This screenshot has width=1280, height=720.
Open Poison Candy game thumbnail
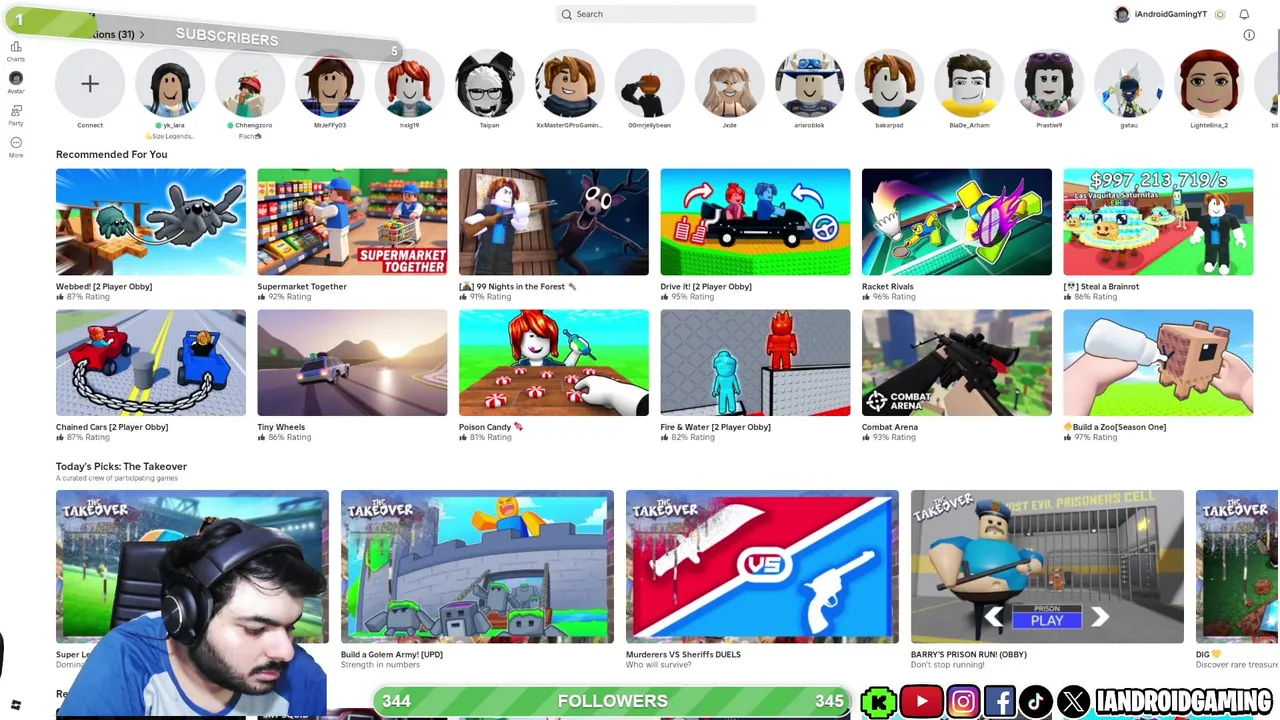[554, 363]
